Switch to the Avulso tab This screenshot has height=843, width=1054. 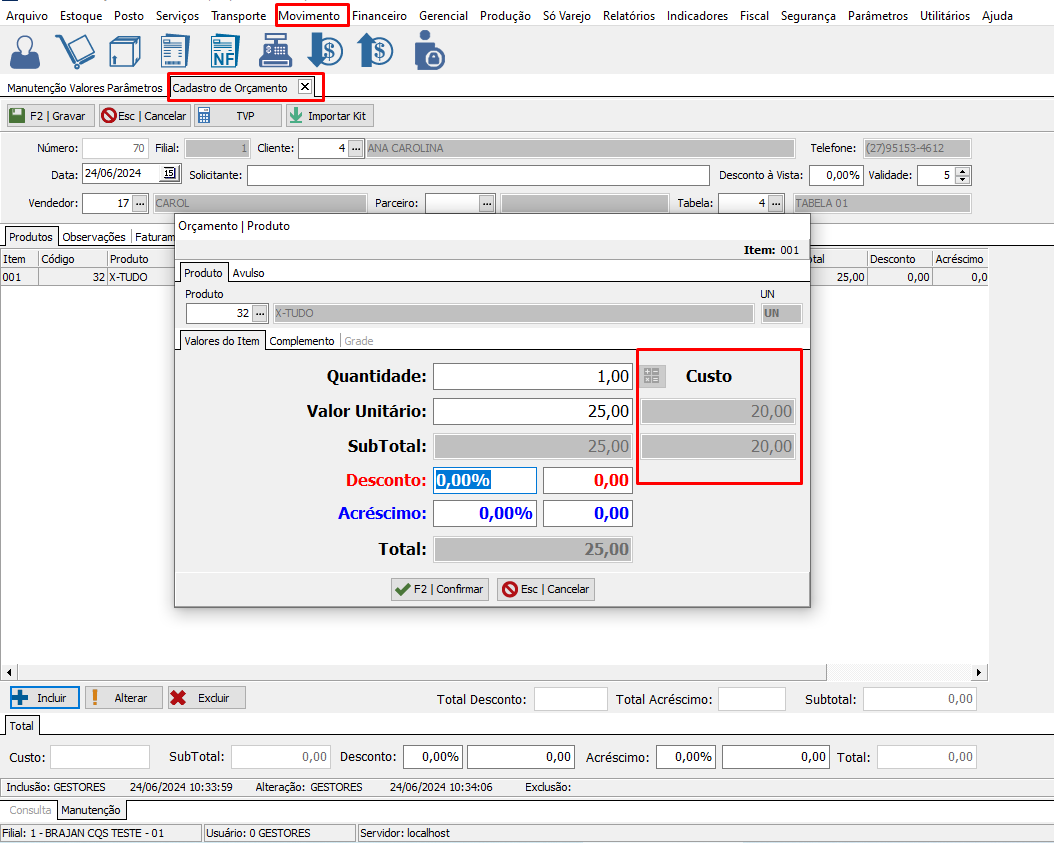coord(248,272)
